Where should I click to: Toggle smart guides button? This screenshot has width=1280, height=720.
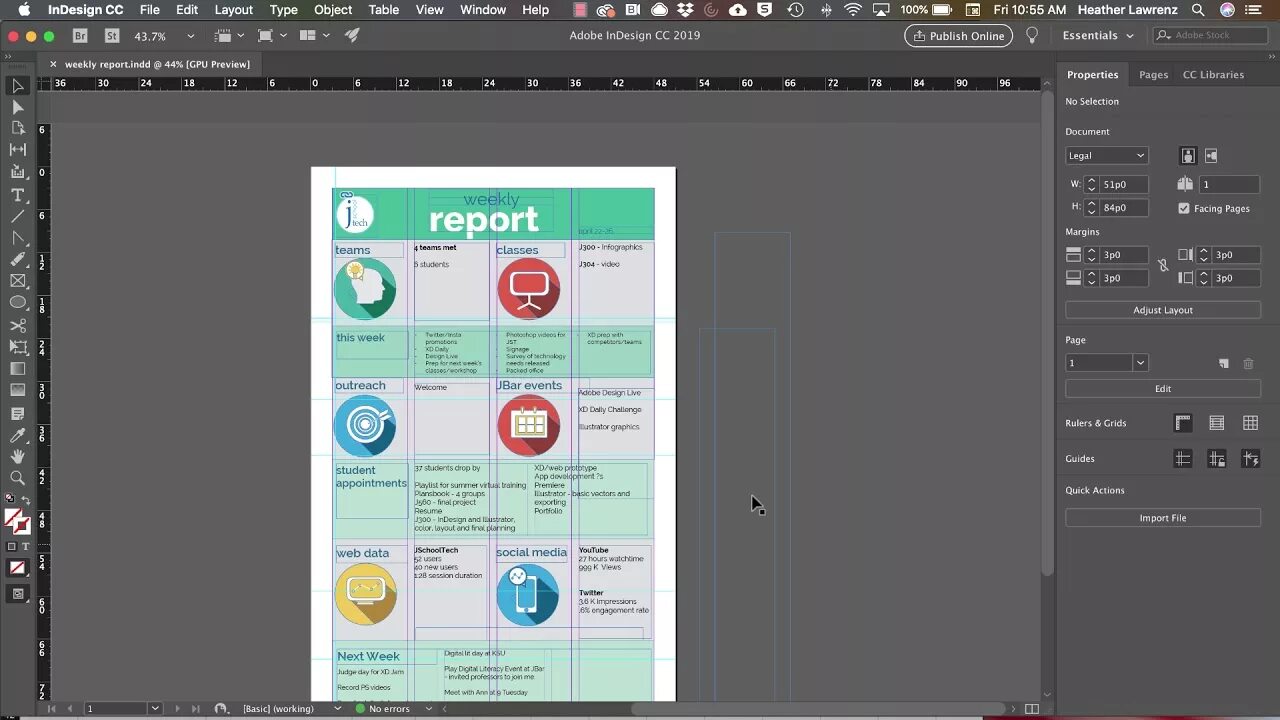pos(1250,459)
